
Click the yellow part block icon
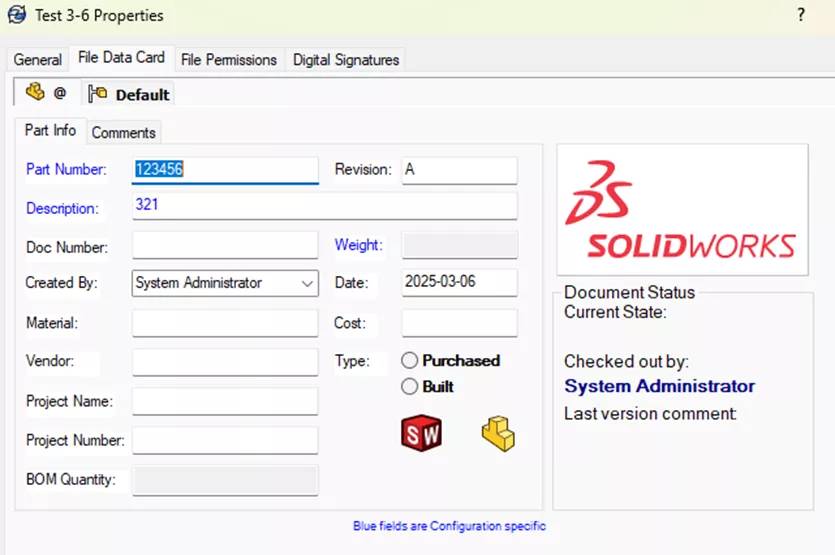(x=498, y=434)
